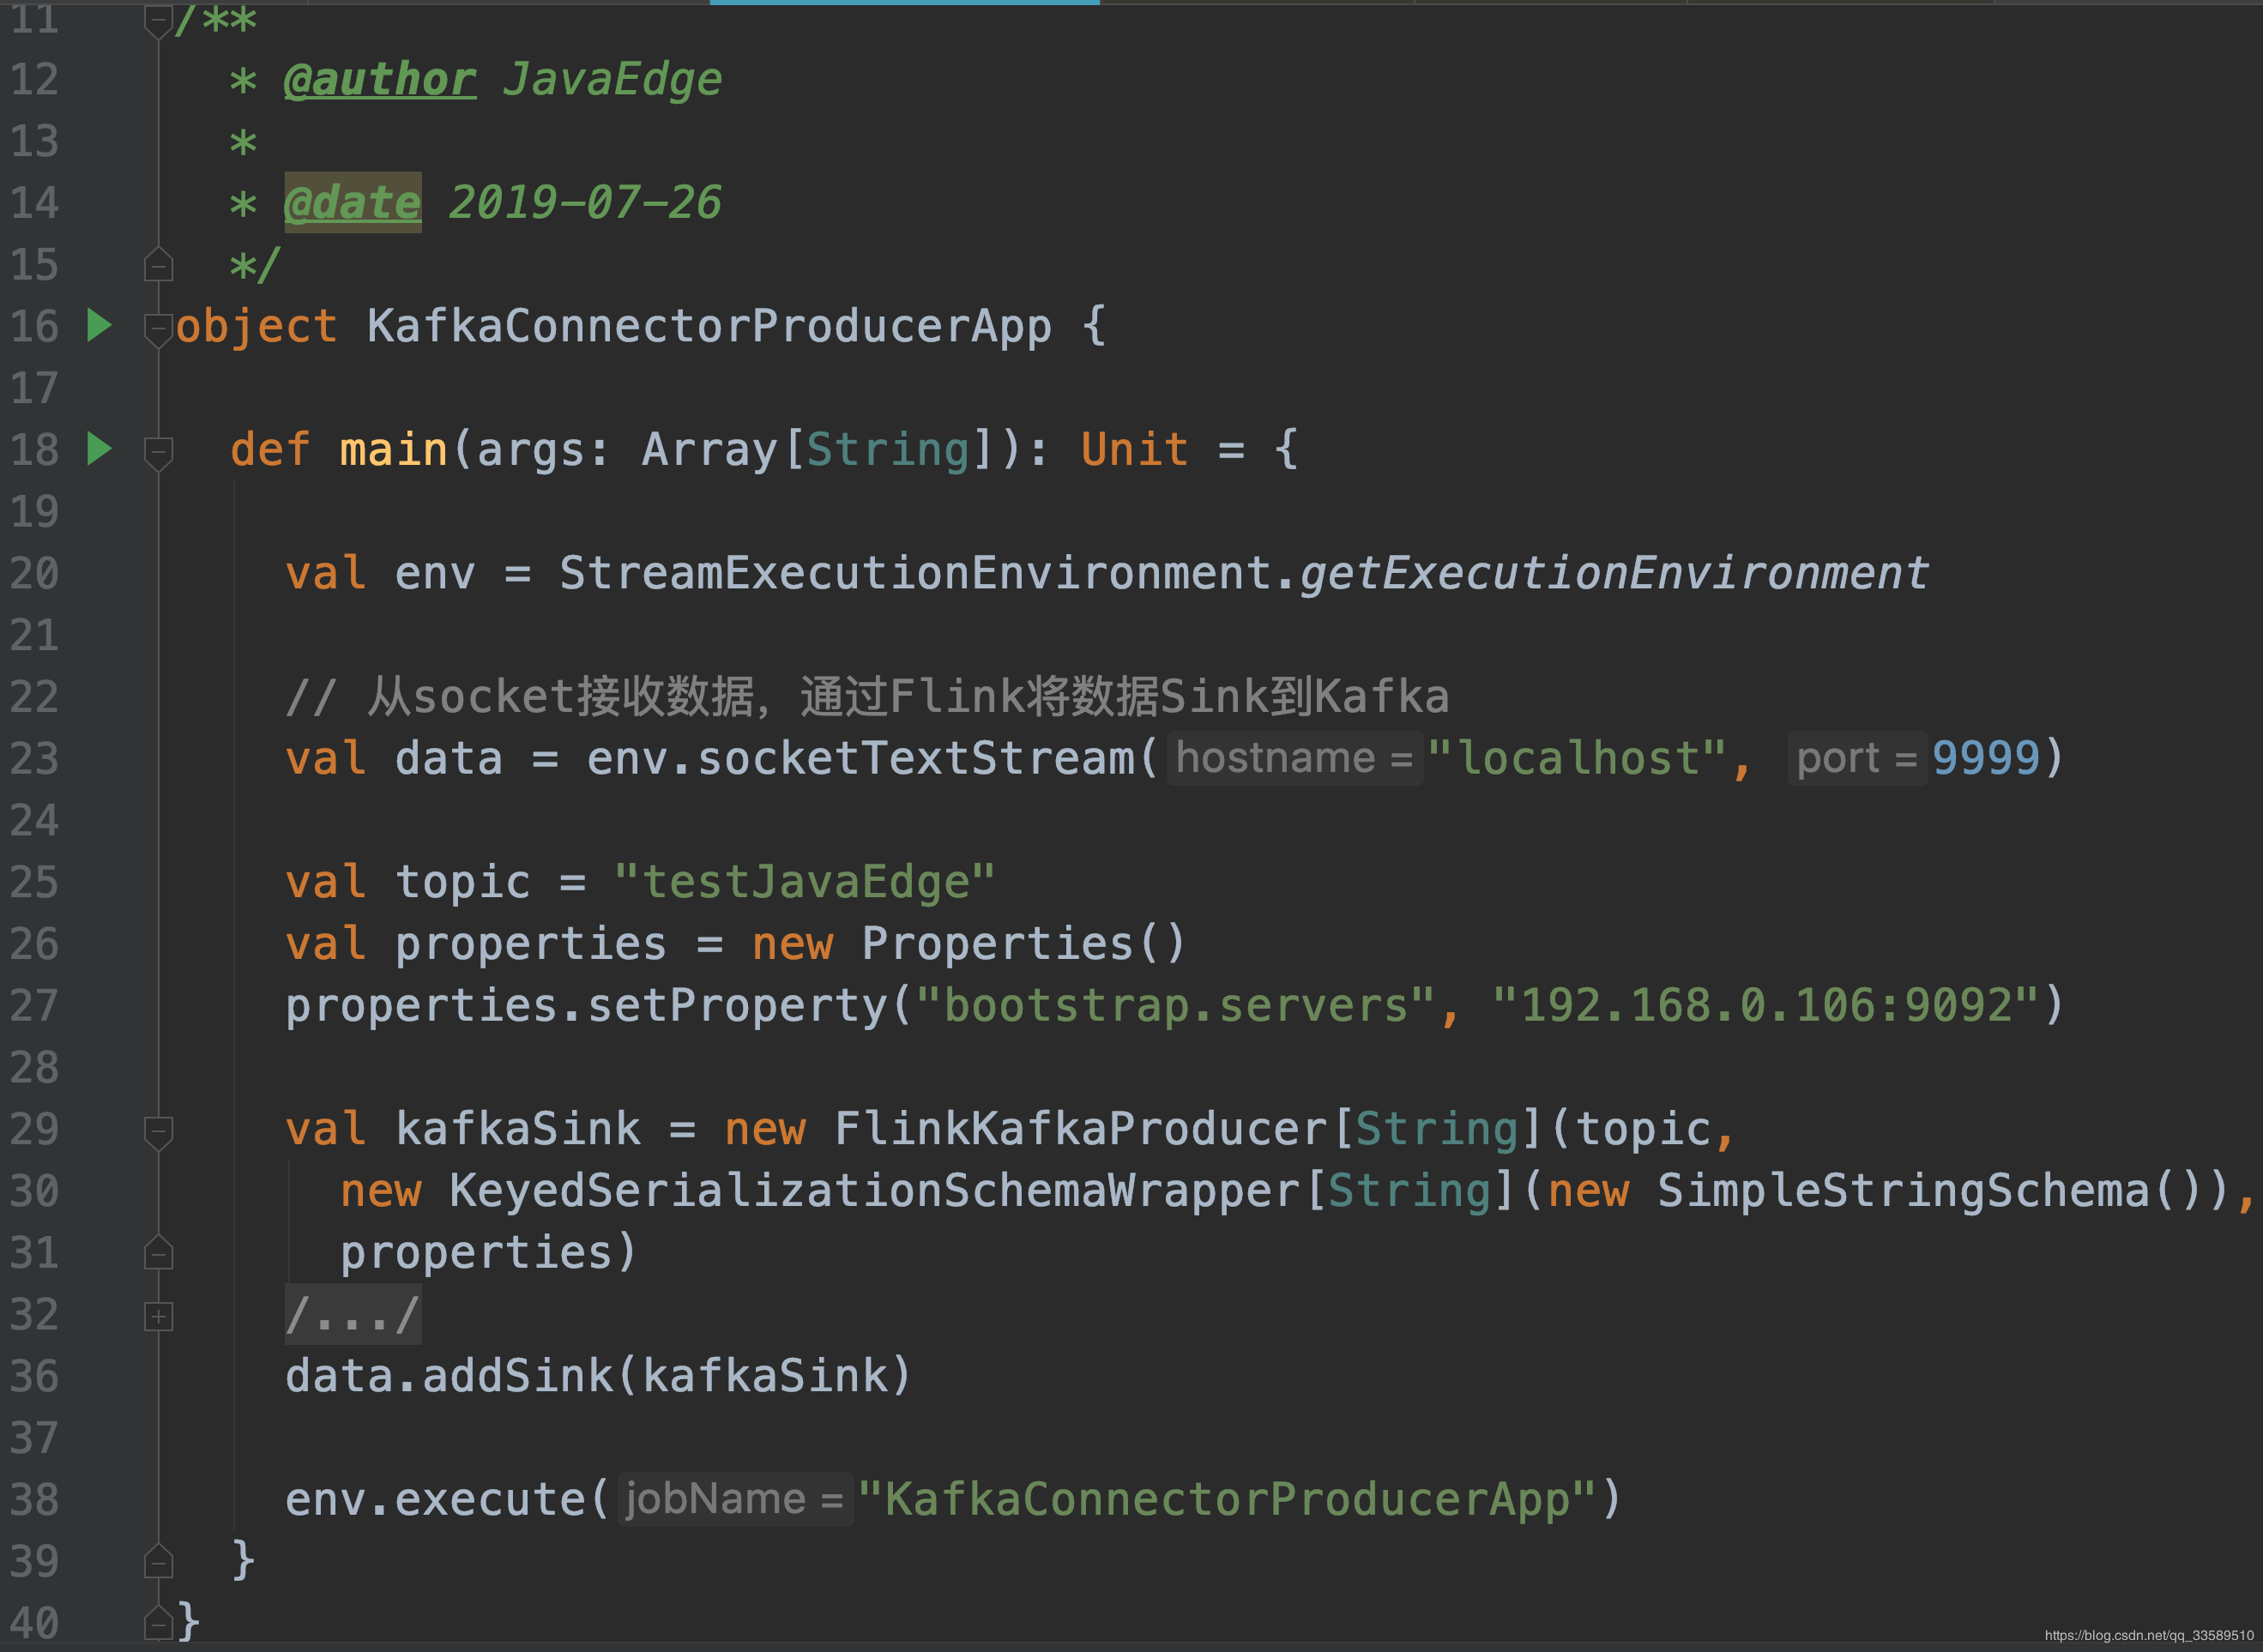The width and height of the screenshot is (2263, 1652).
Task: Collapse comment end marker at line 15
Action: coord(158,265)
